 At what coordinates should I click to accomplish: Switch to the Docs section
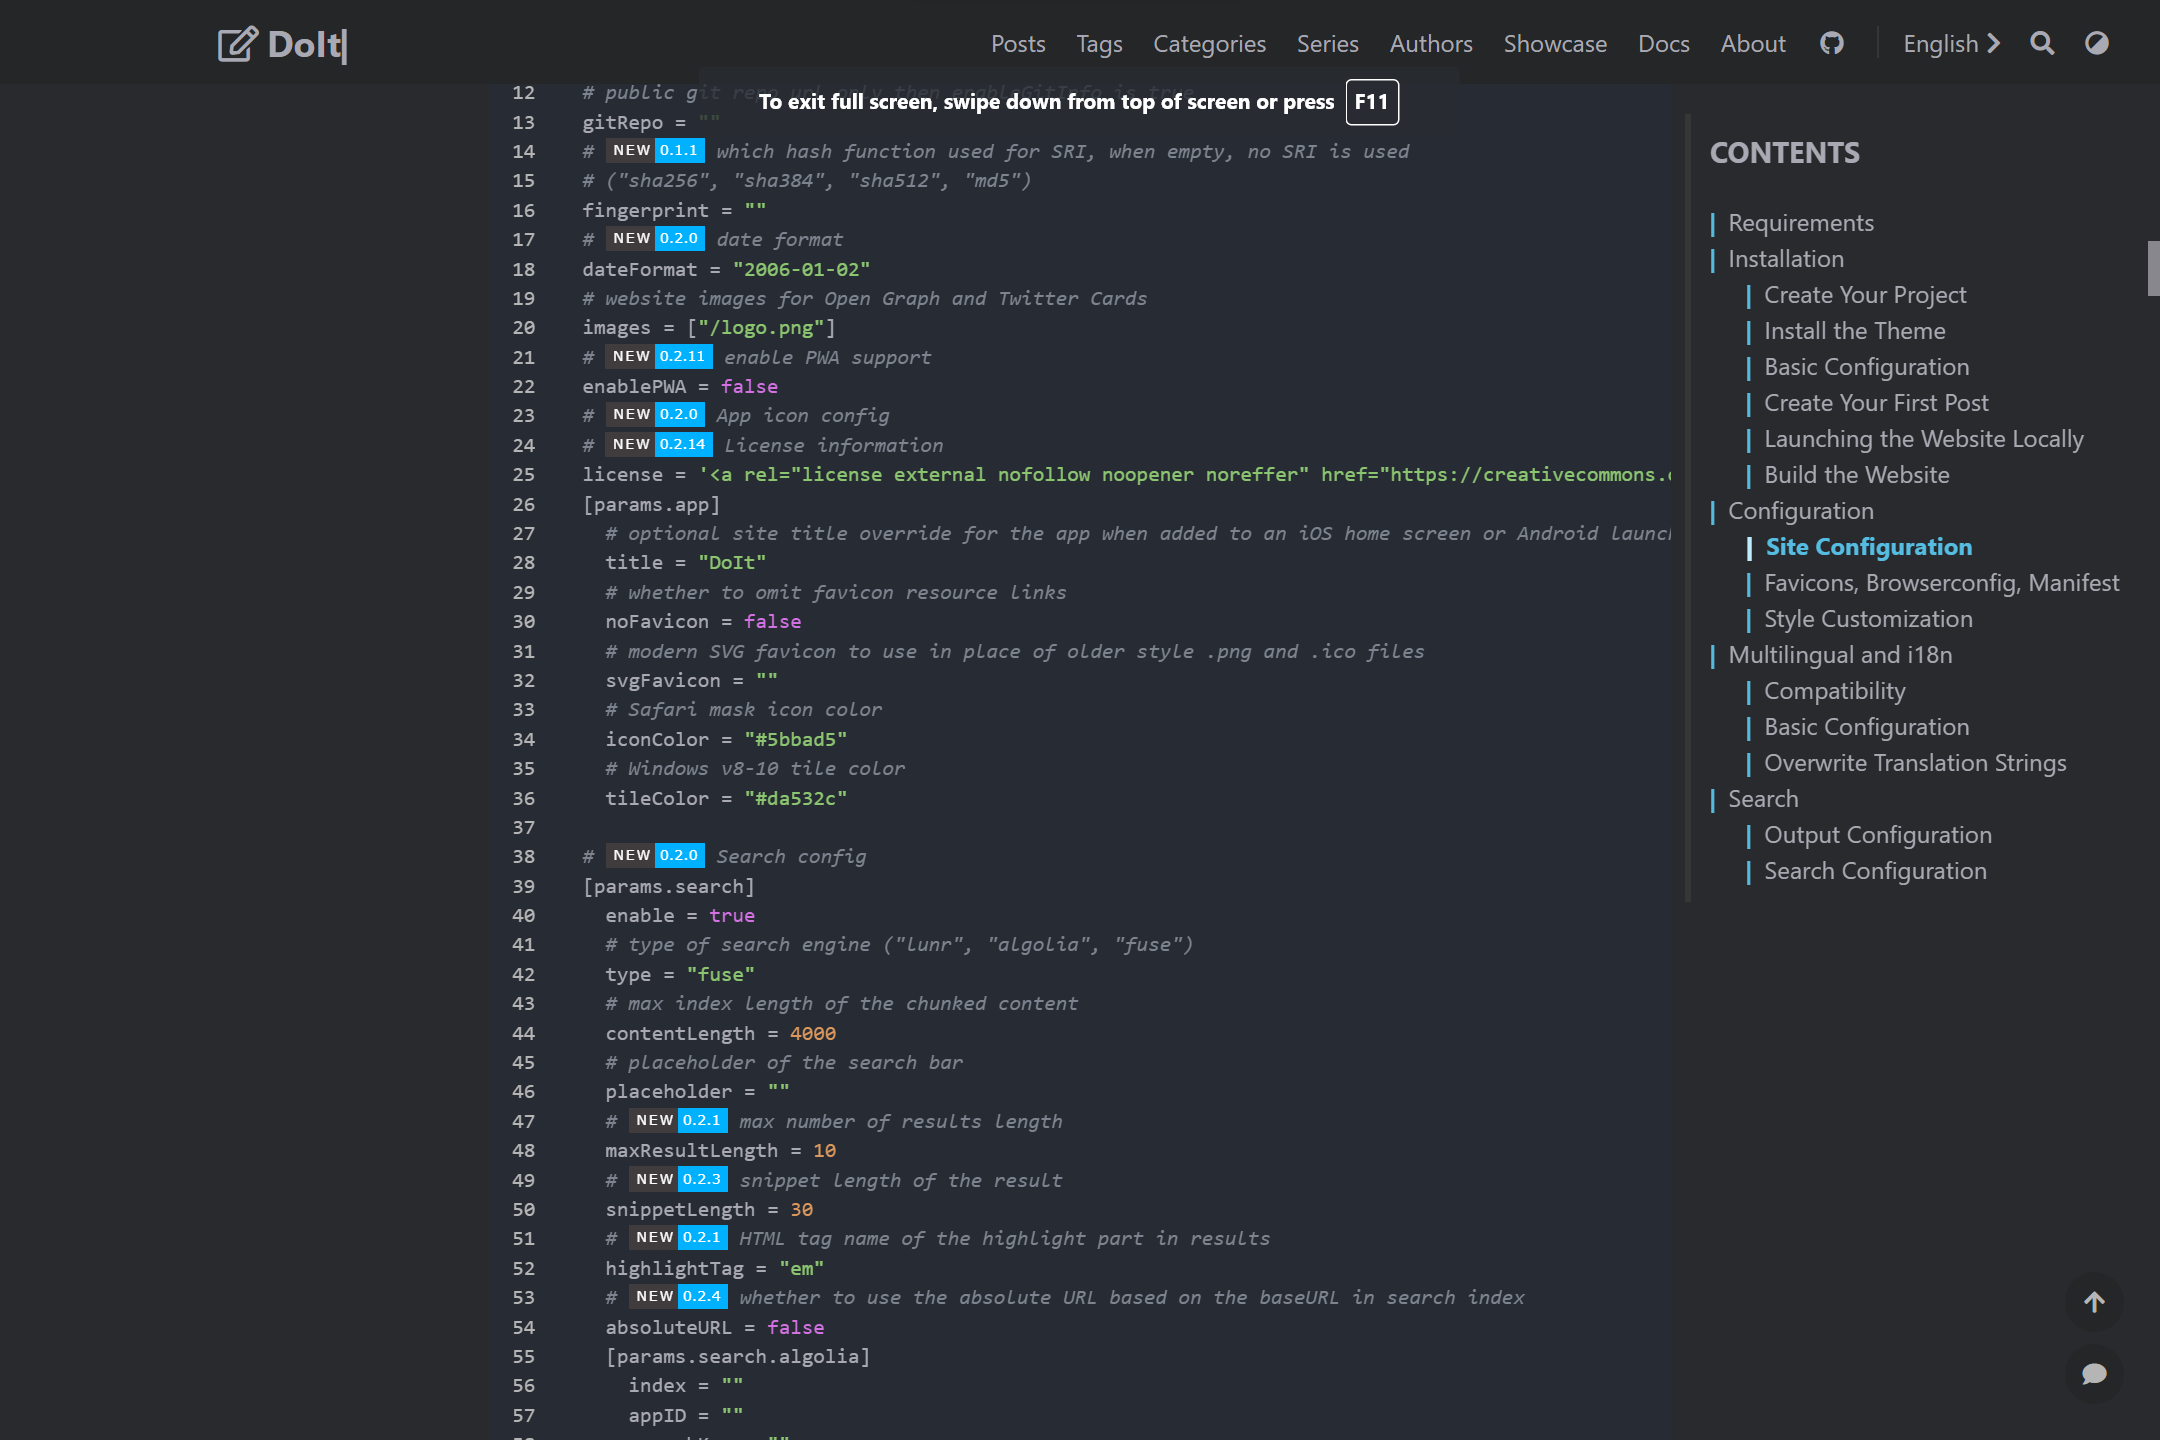pos(1663,44)
